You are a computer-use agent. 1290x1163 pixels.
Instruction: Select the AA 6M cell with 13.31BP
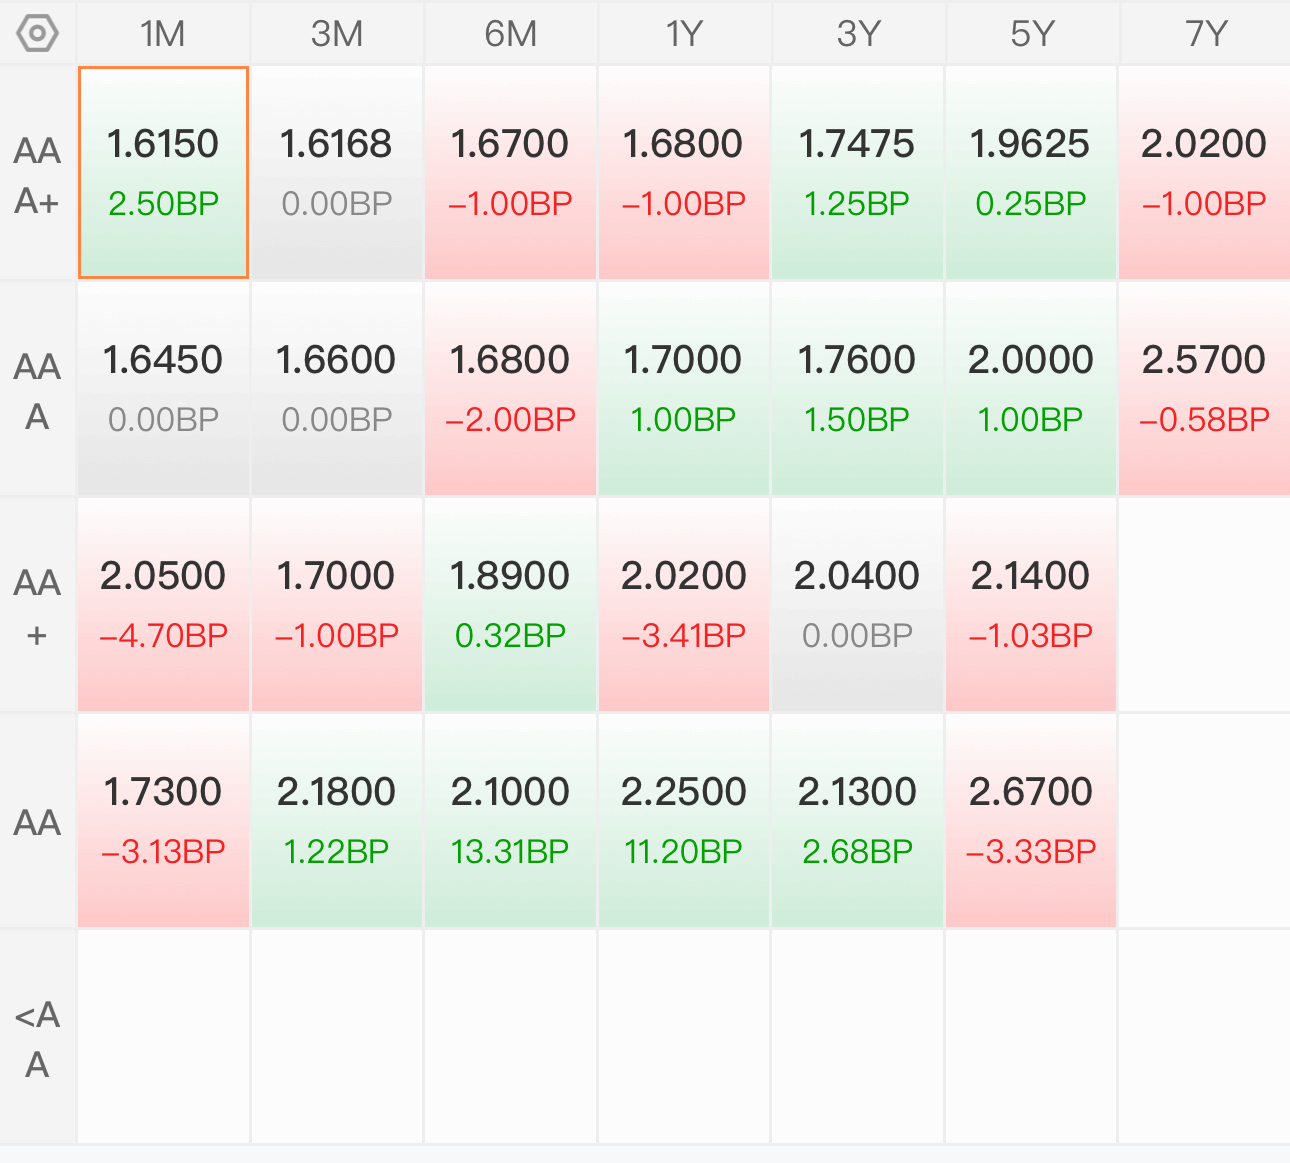[510, 821]
